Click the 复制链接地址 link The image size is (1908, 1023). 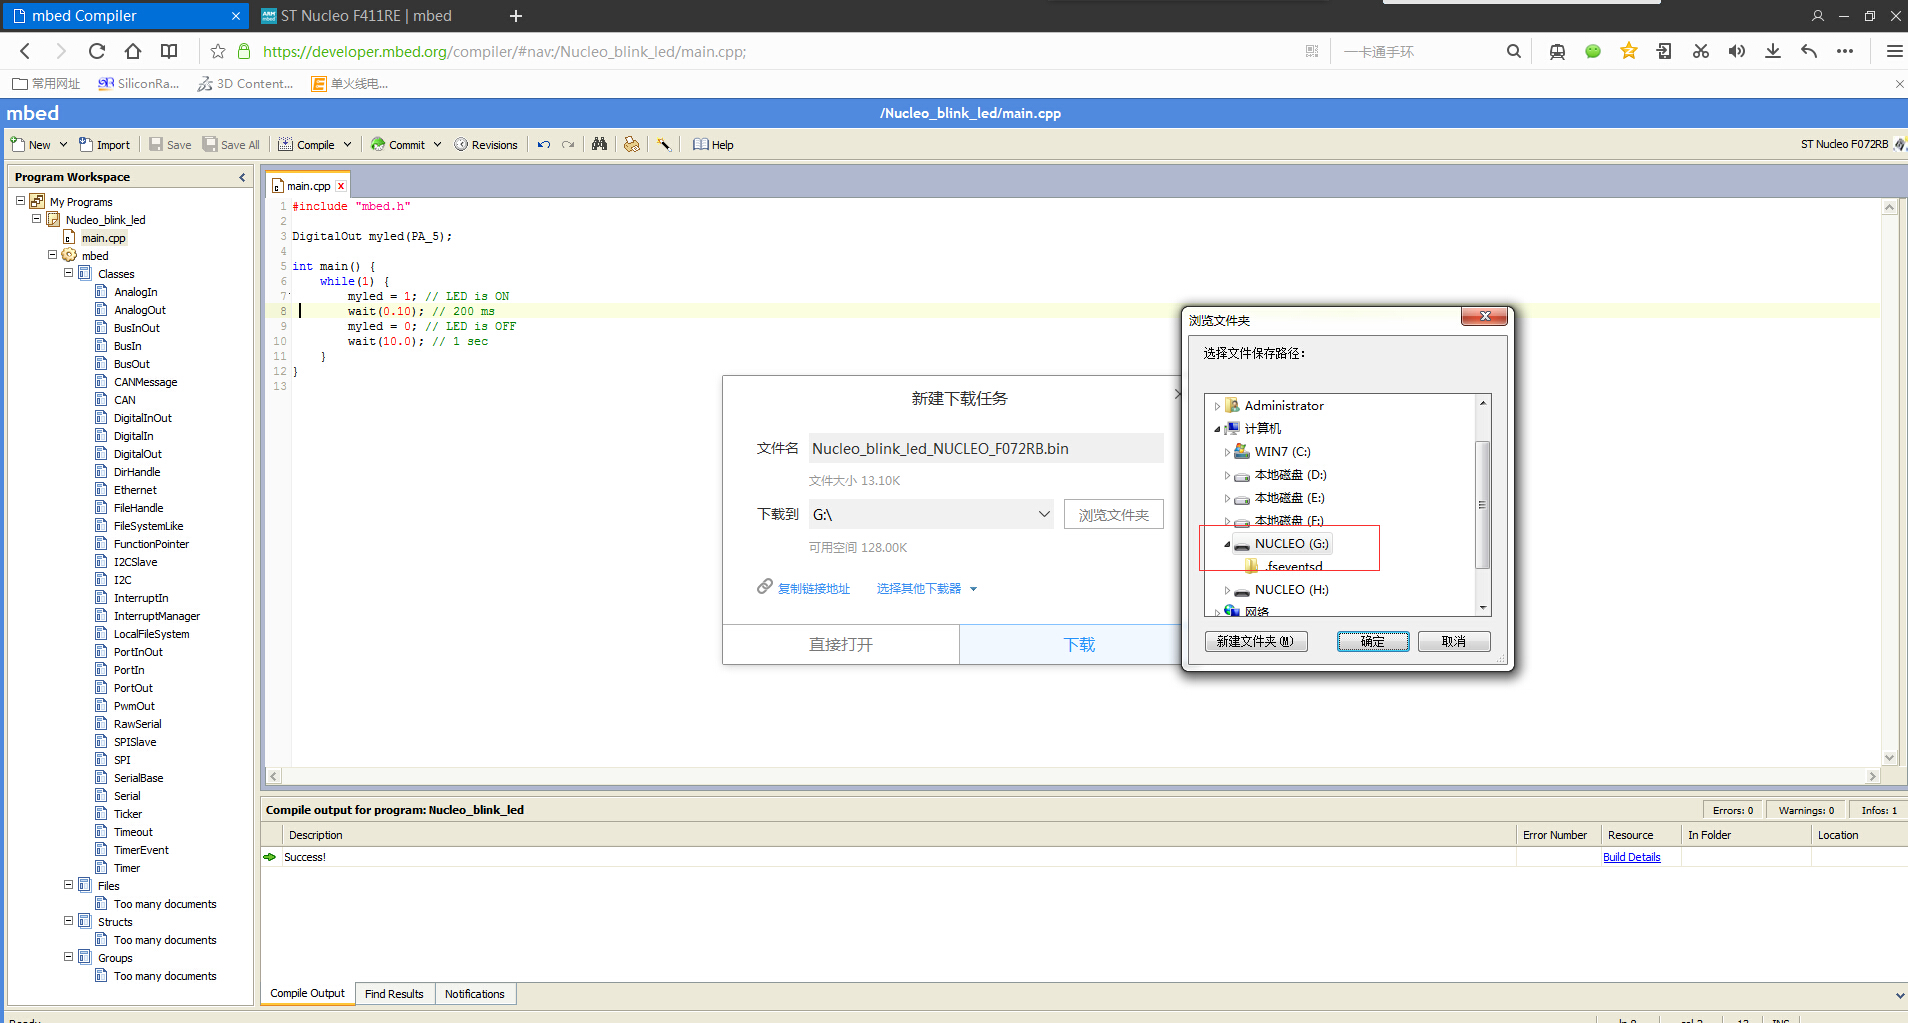pos(813,588)
